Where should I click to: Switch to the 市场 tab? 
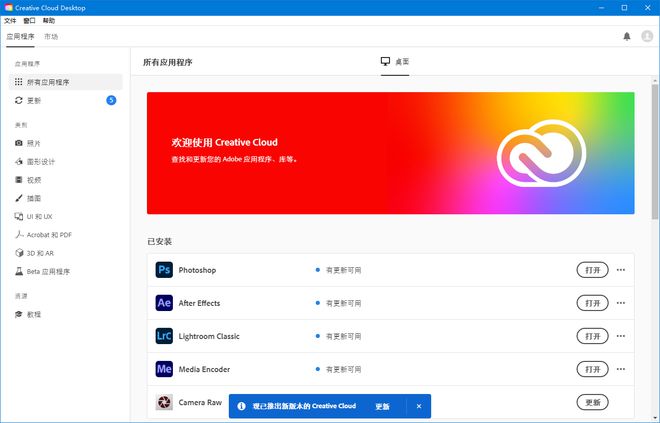51,37
